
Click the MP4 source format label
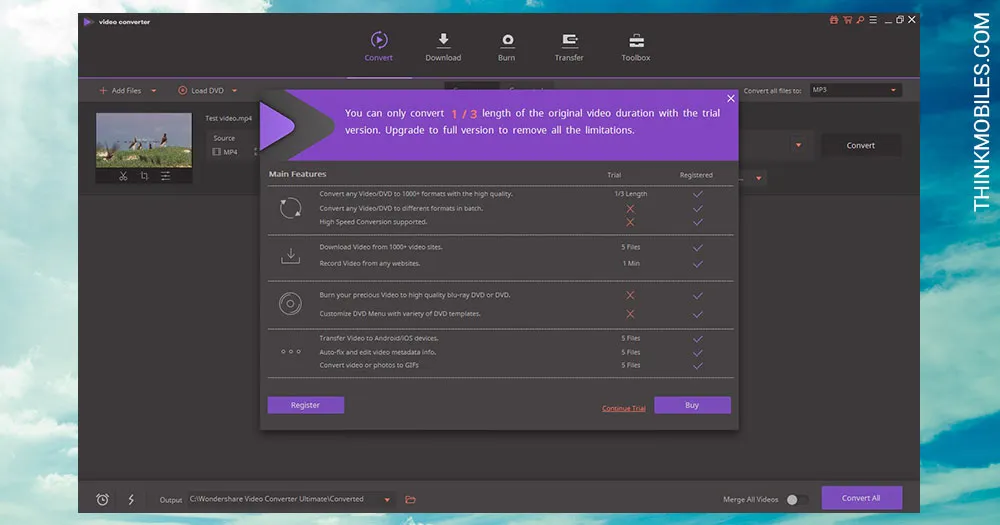pos(230,152)
